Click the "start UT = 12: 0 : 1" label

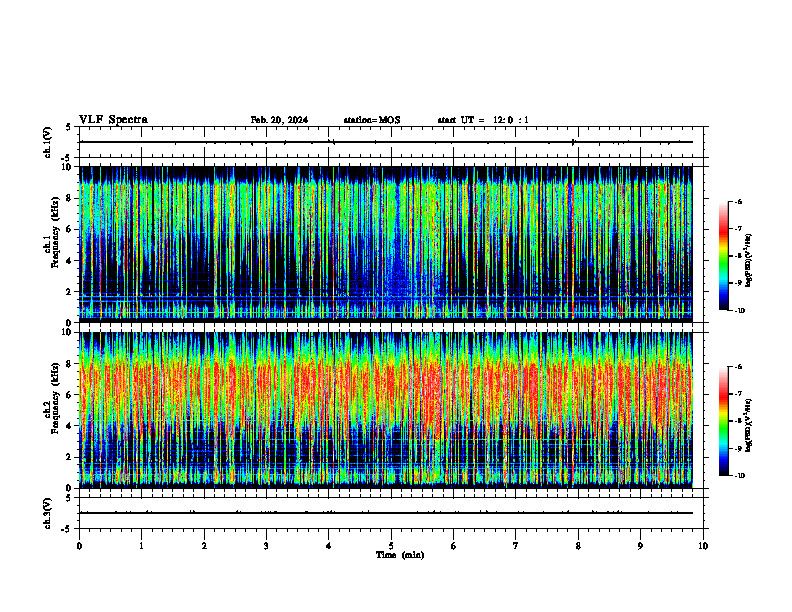(483, 120)
